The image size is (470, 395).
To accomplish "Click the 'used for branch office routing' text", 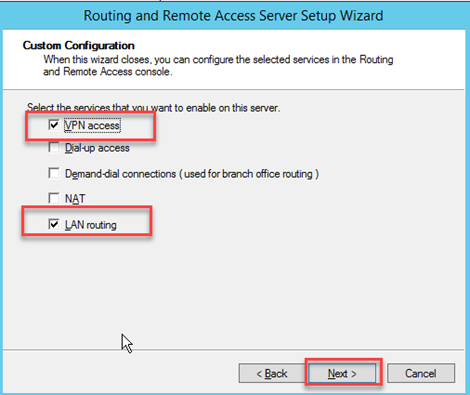I will click(x=249, y=174).
